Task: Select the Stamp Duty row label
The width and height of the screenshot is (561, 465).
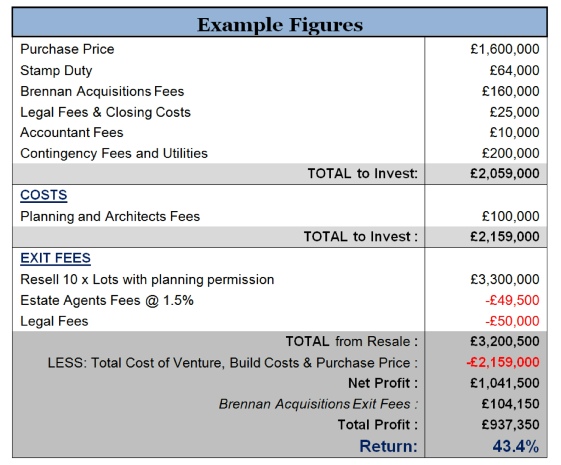Action: [56, 71]
